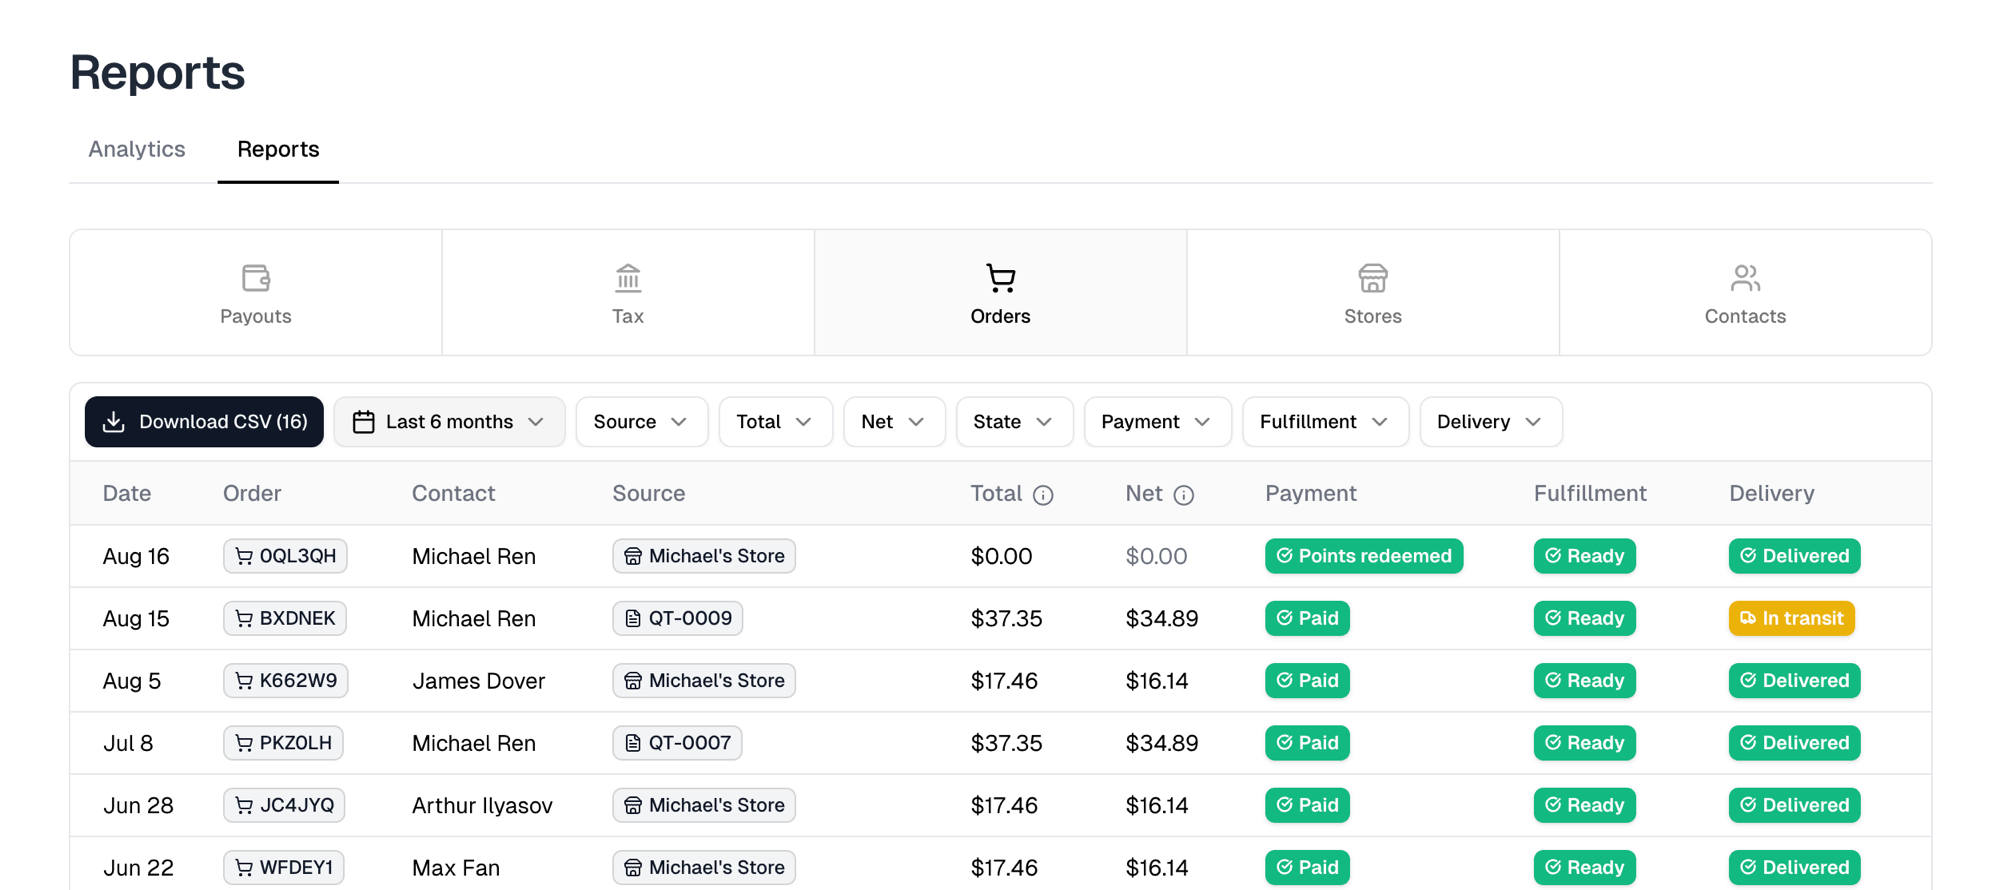2000x890 pixels.
Task: Open order BXDNEK cart badge
Action: [285, 618]
